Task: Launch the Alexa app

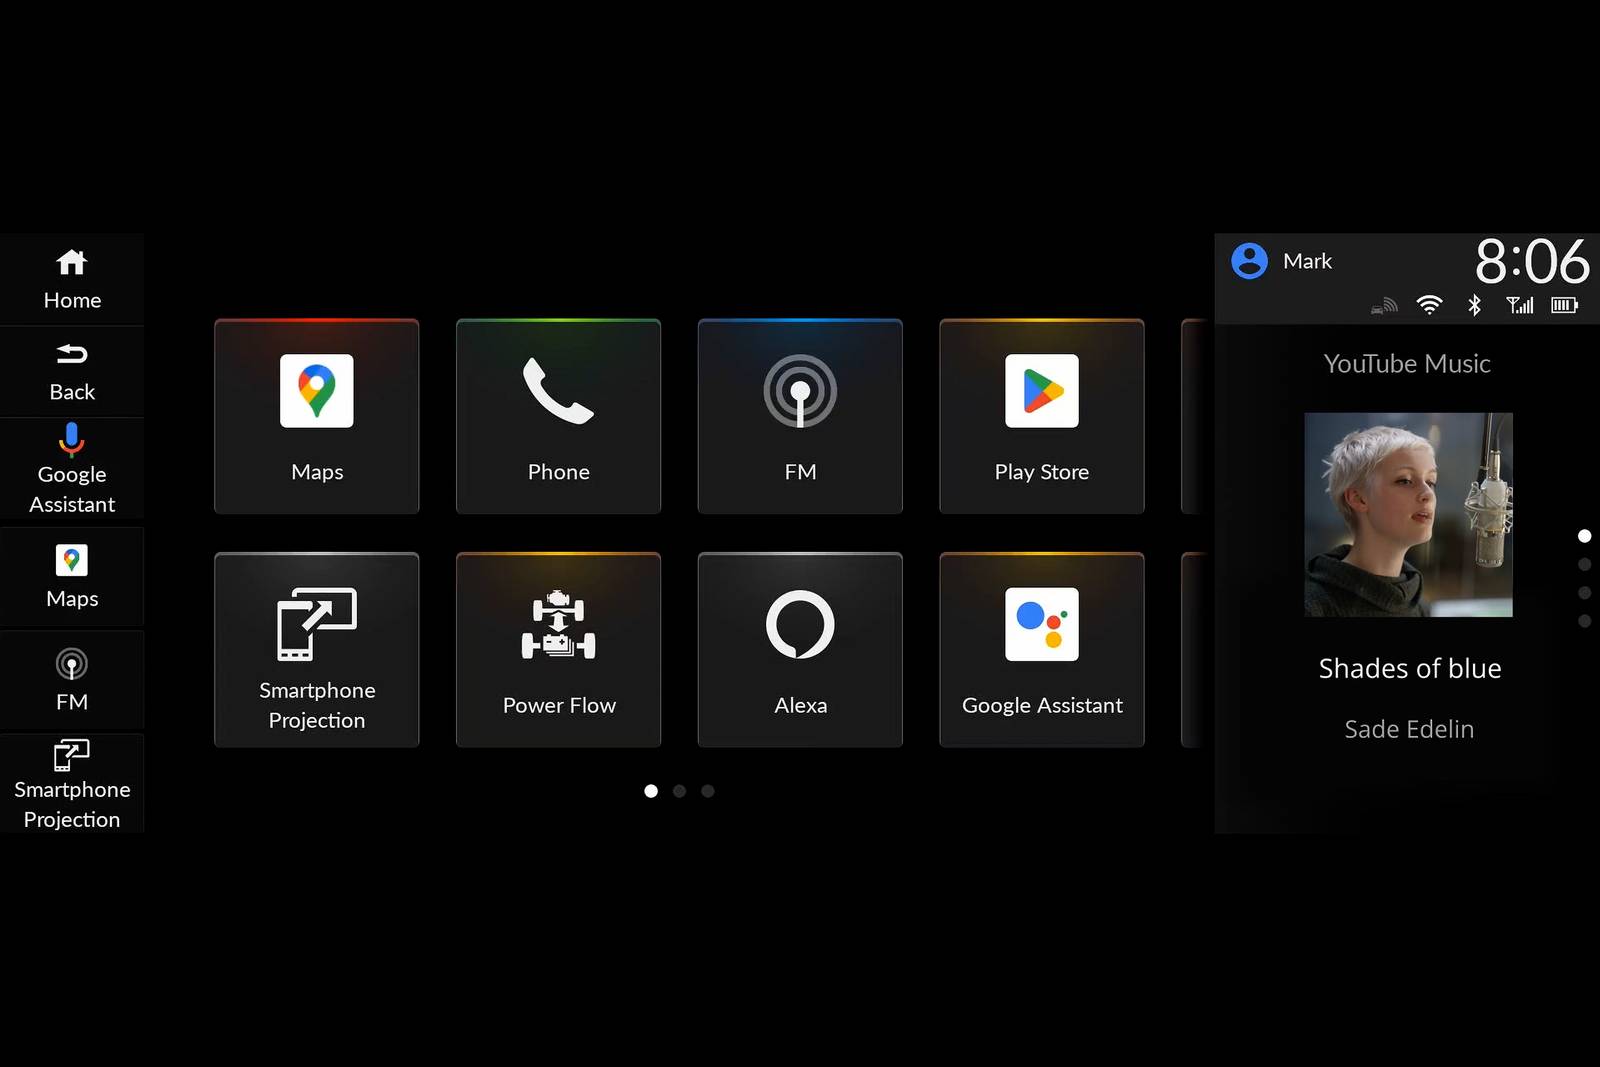Action: pyautogui.click(x=800, y=650)
